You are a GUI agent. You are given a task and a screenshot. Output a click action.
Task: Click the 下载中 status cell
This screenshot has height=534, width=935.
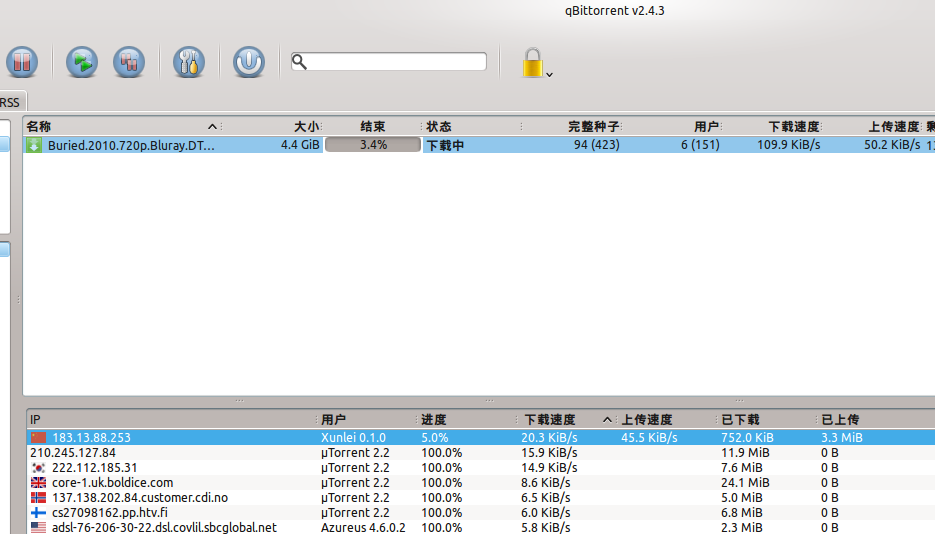click(x=445, y=145)
